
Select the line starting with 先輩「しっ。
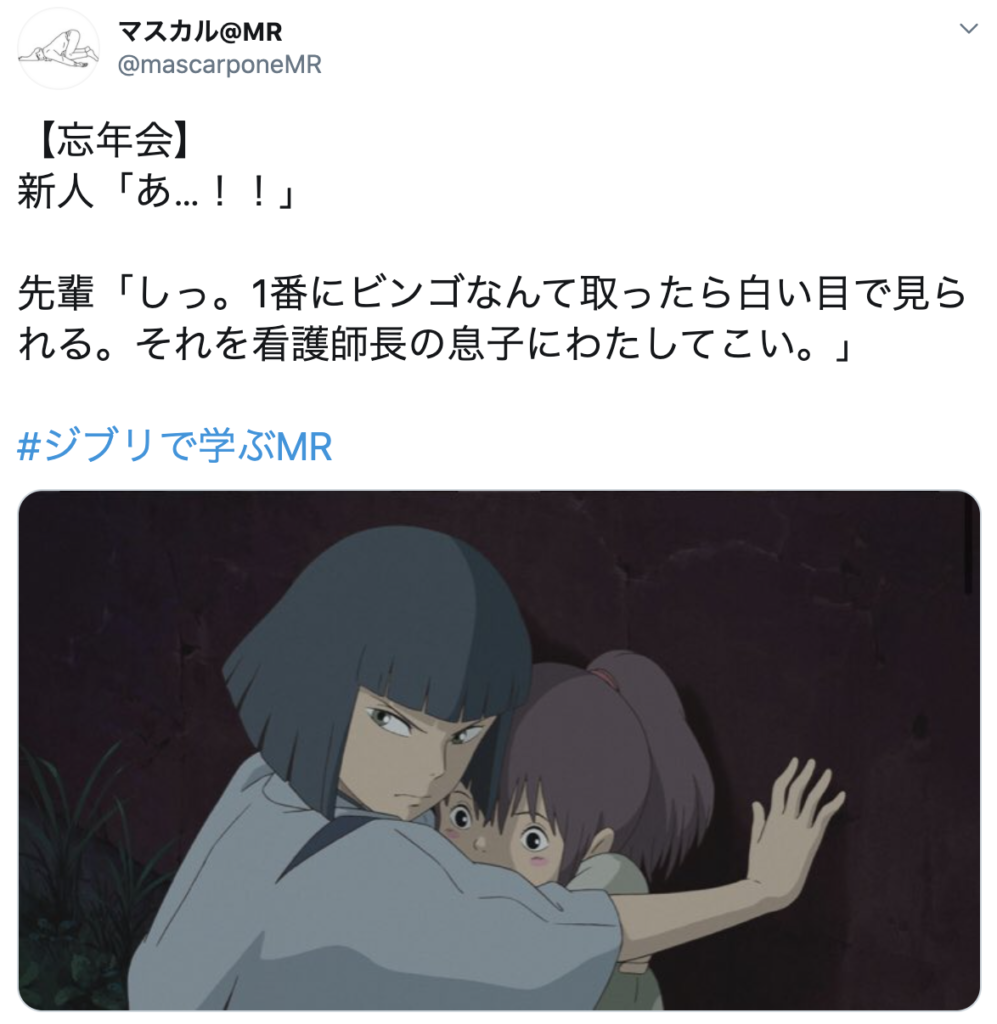[x=492, y=294]
